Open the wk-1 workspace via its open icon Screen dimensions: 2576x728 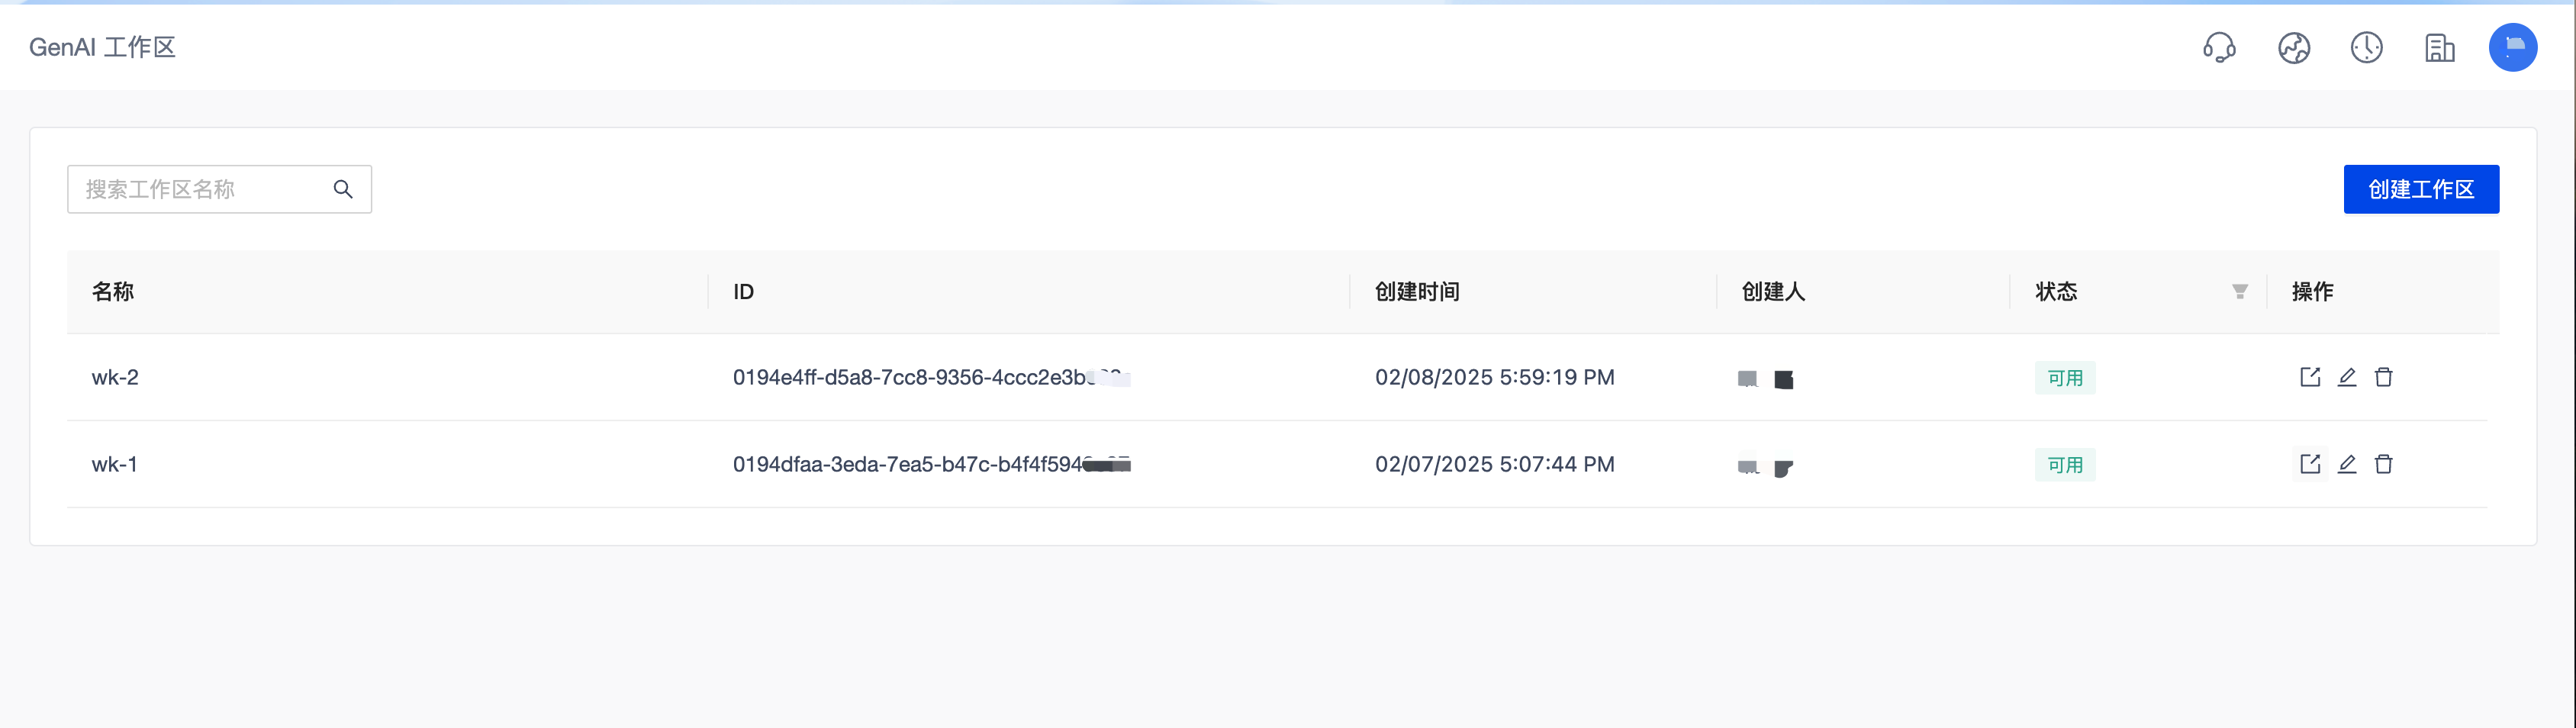click(x=2310, y=464)
